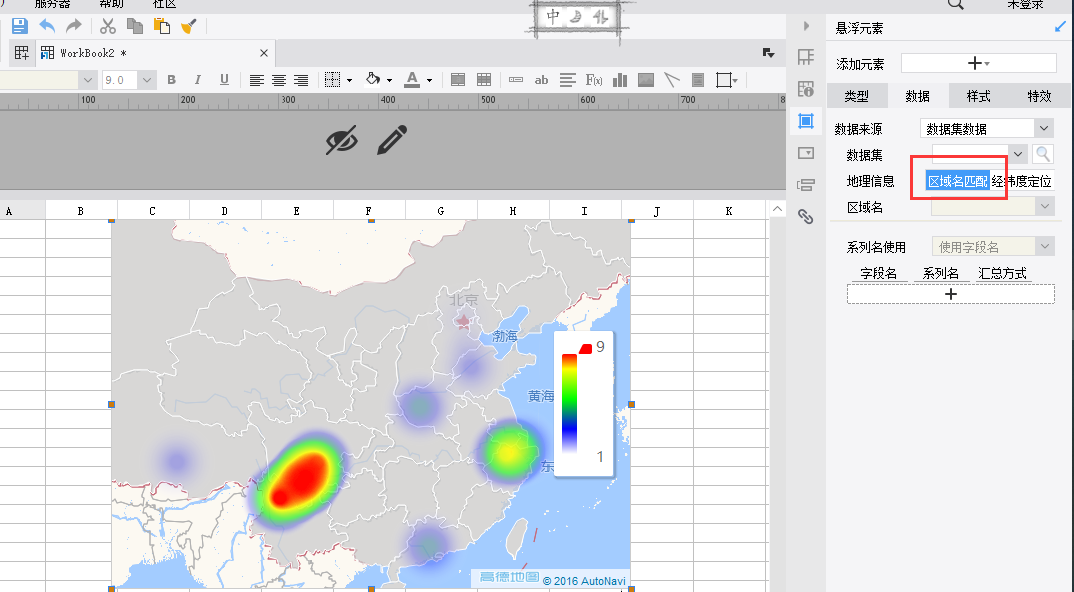Viewport: 1074px width, 592px height.
Task: Switch to the 类型 tab
Action: (x=856, y=96)
